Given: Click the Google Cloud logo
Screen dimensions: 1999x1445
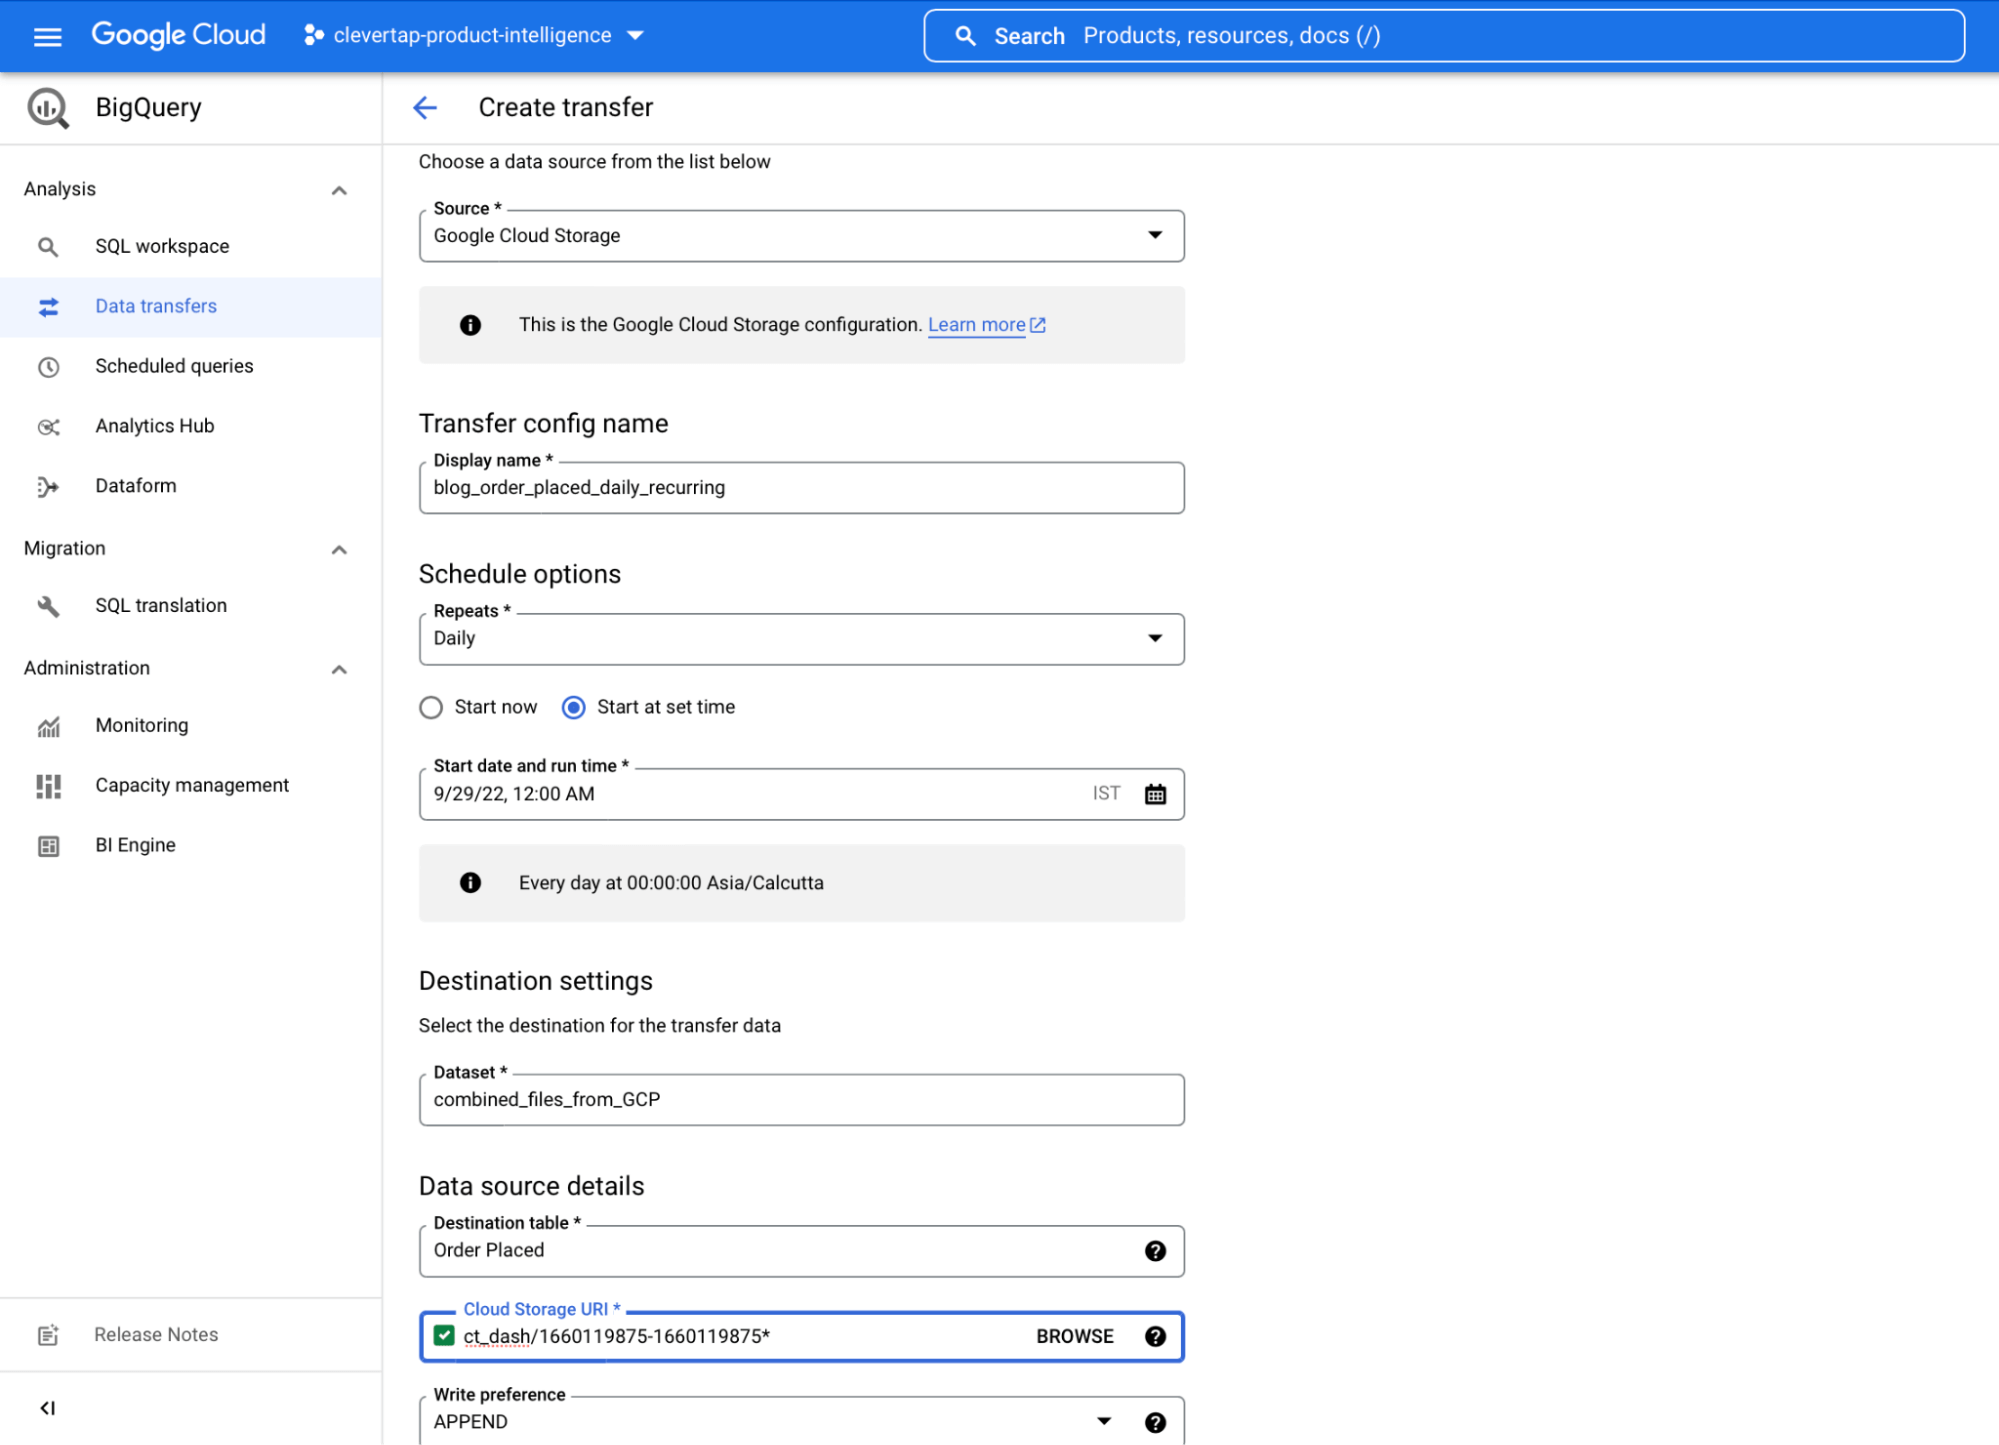Looking at the screenshot, I should click(x=178, y=35).
